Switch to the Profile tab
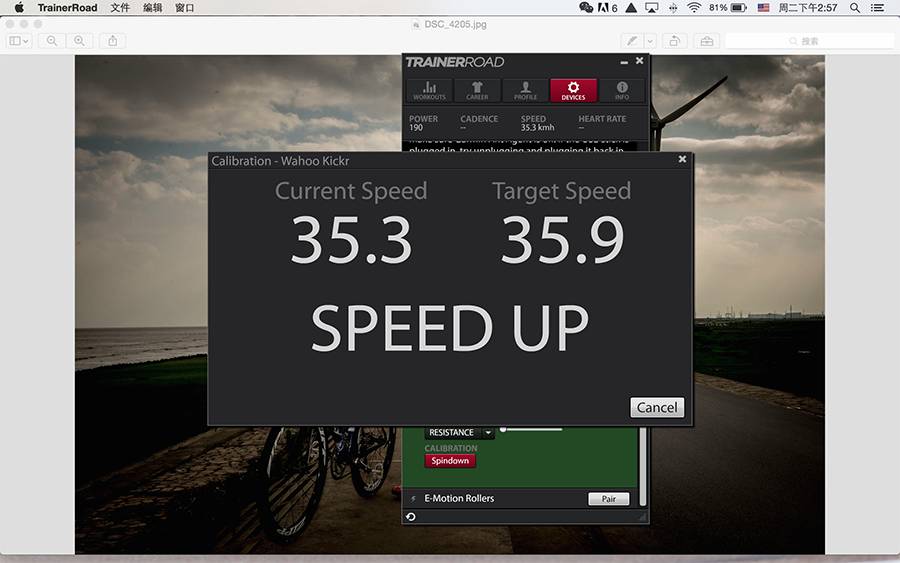The width and height of the screenshot is (900, 563). pos(525,90)
